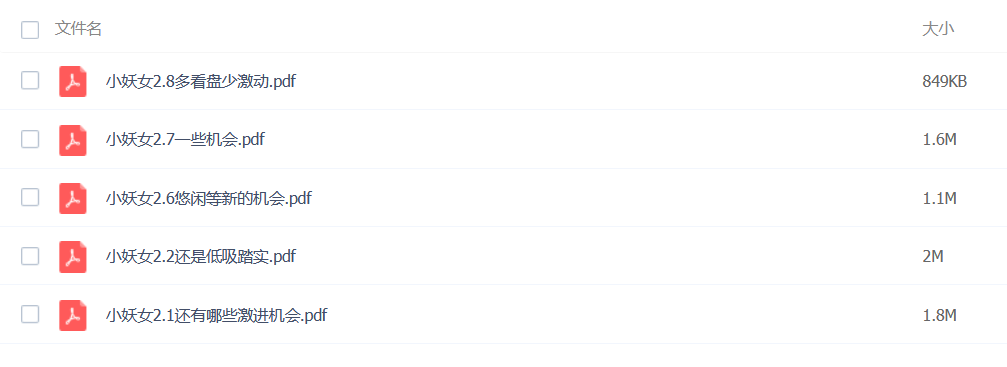Check the box for 小妖女2.8多看盘少激动.pdf
Viewport: 1007px width, 367px height.
tap(30, 80)
